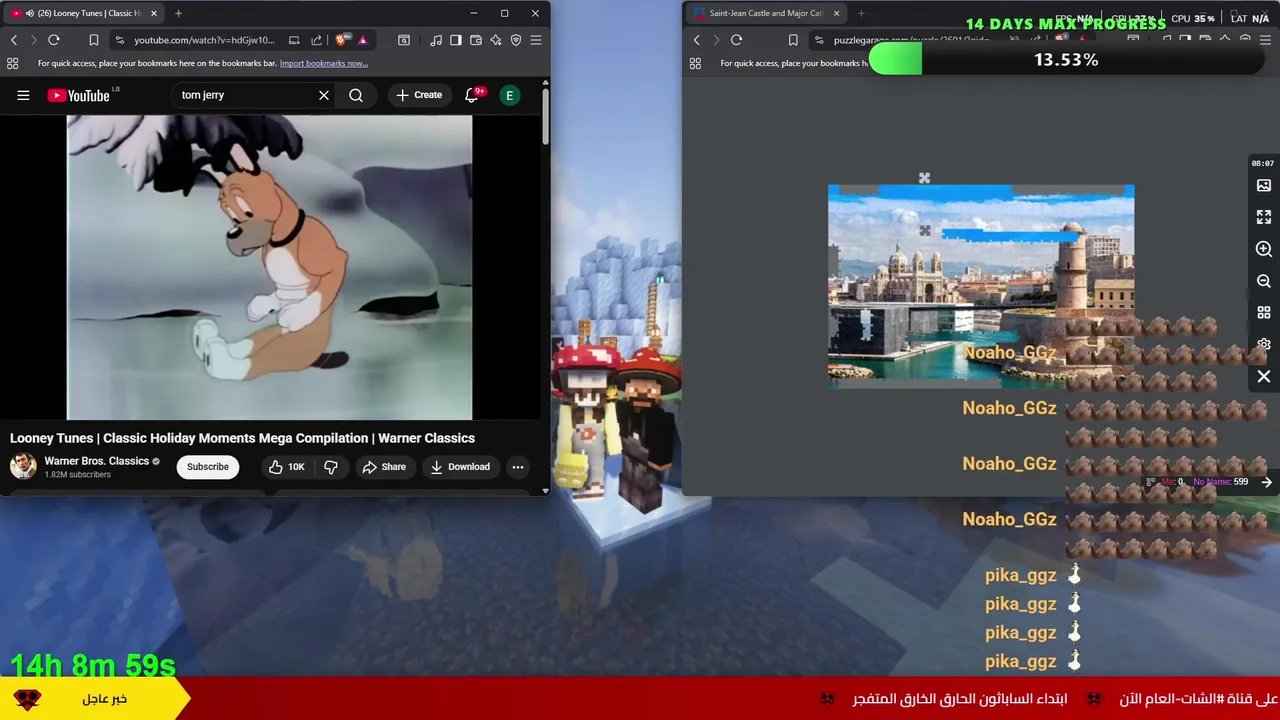Zoom in on the puzzle

tap(1264, 249)
